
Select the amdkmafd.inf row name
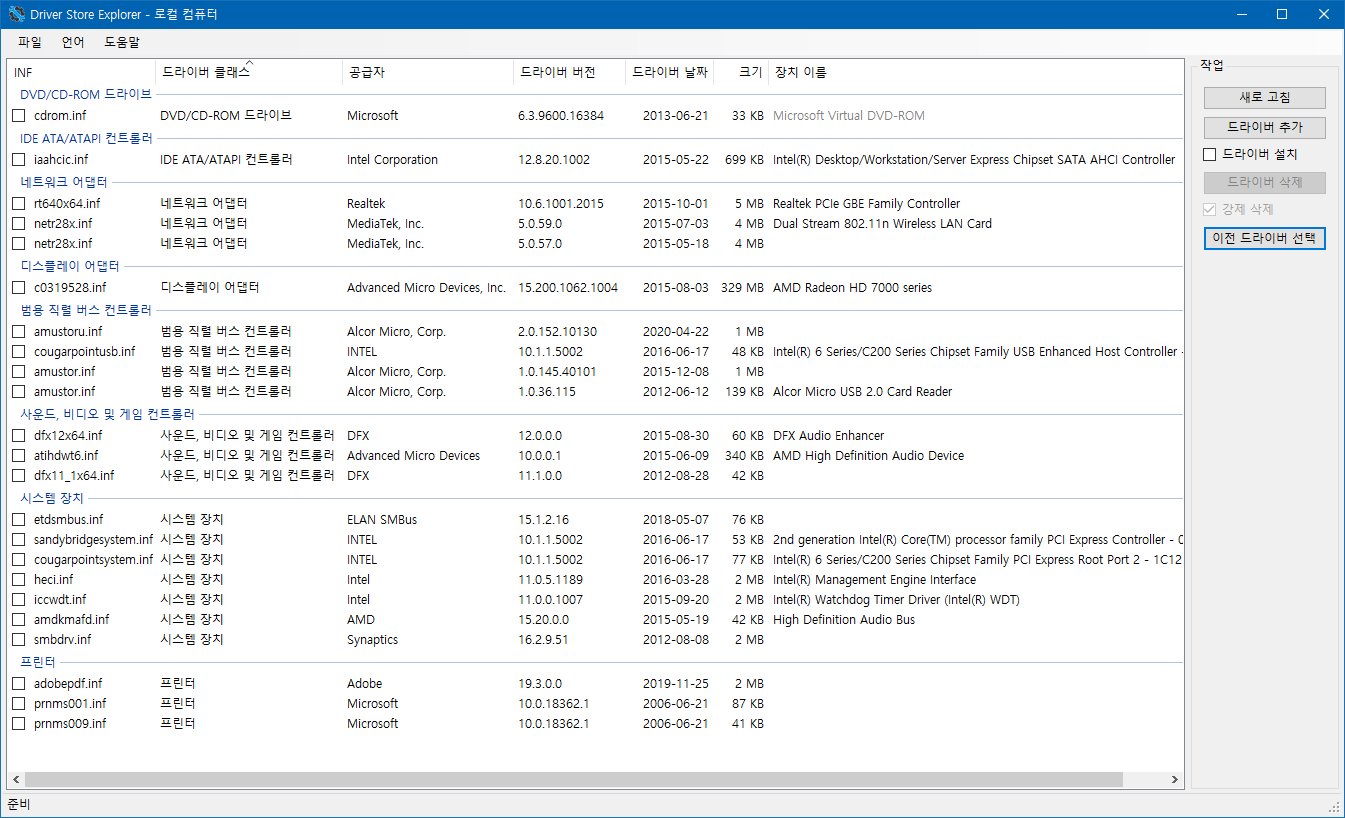pos(72,620)
